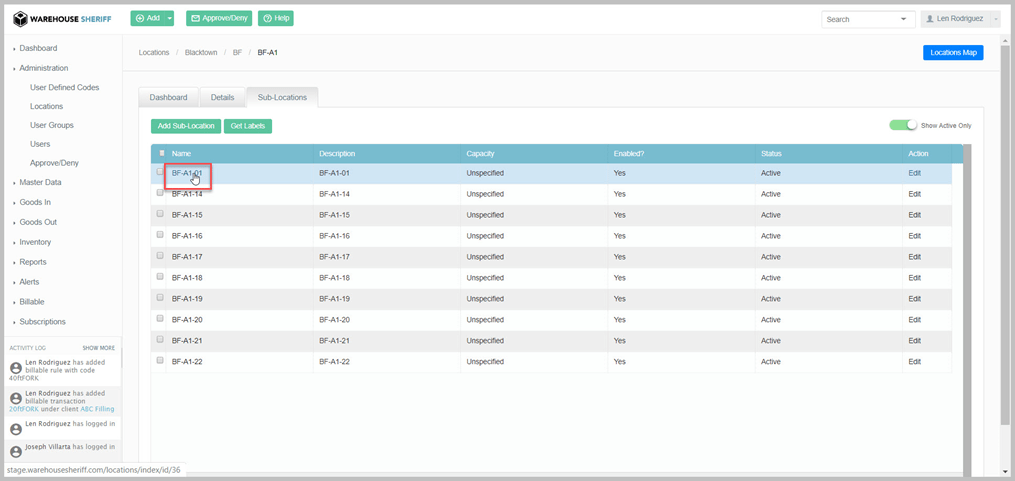Viewport: 1015px width, 481px height.
Task: Click the table header select-all icon
Action: tap(162, 153)
